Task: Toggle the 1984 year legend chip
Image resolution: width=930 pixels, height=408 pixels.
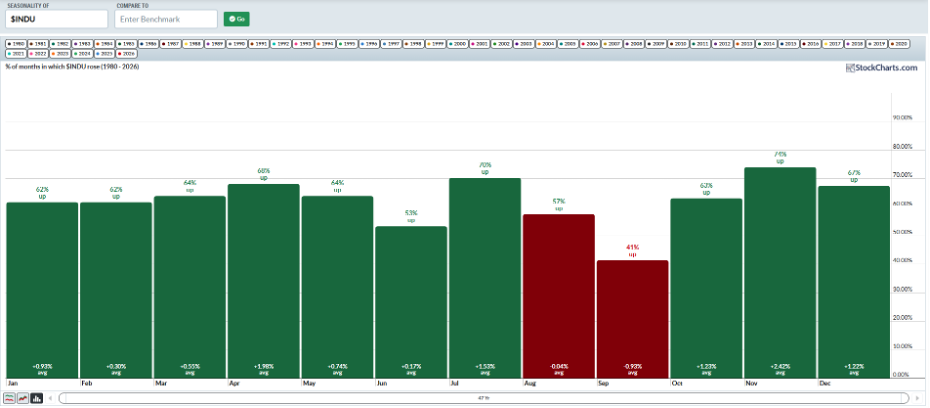Action: click(x=104, y=44)
